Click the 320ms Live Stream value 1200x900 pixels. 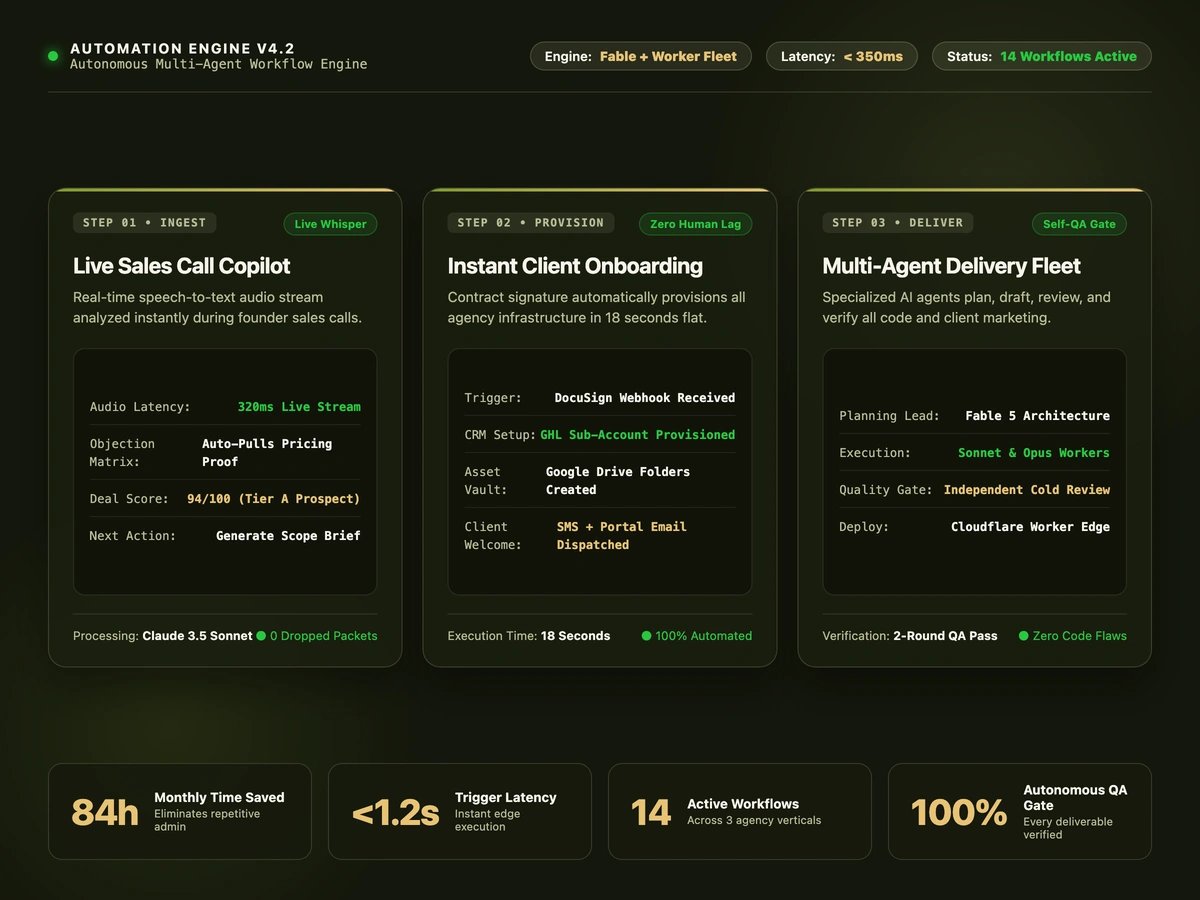[x=299, y=407]
